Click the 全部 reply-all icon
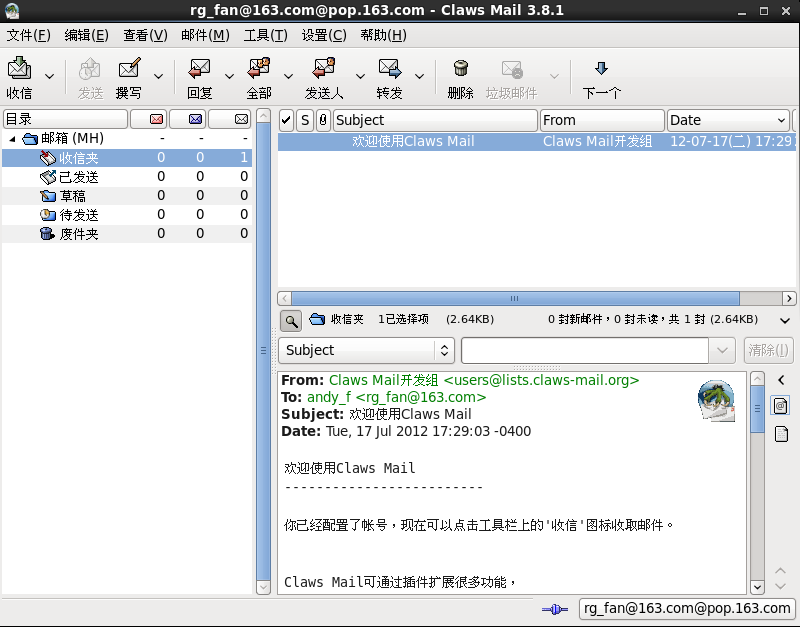 pyautogui.click(x=259, y=68)
